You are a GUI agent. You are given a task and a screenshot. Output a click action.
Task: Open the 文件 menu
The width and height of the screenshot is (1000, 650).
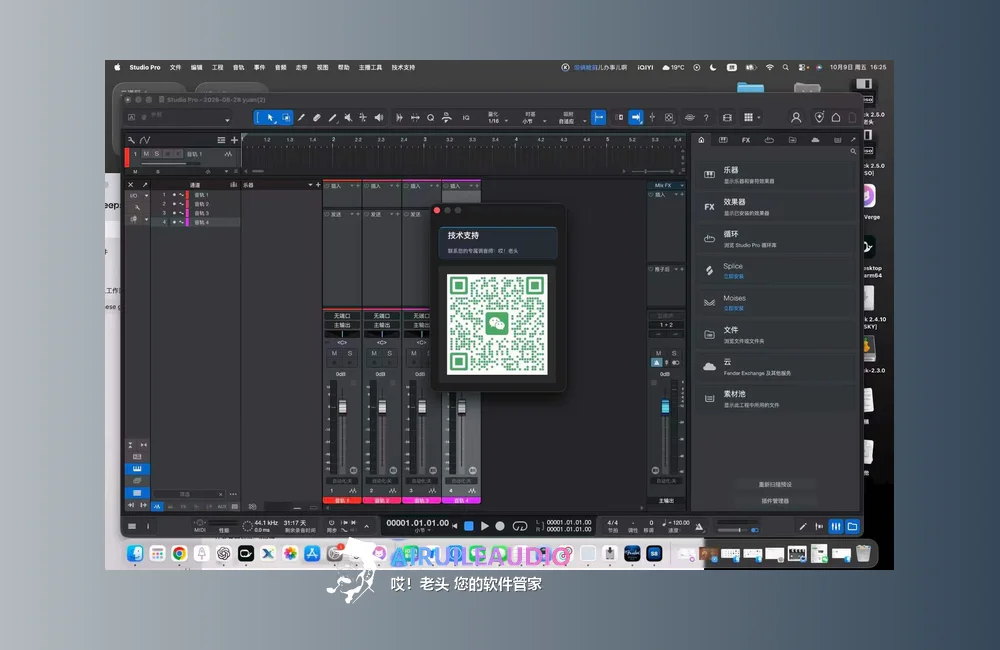tap(175, 67)
